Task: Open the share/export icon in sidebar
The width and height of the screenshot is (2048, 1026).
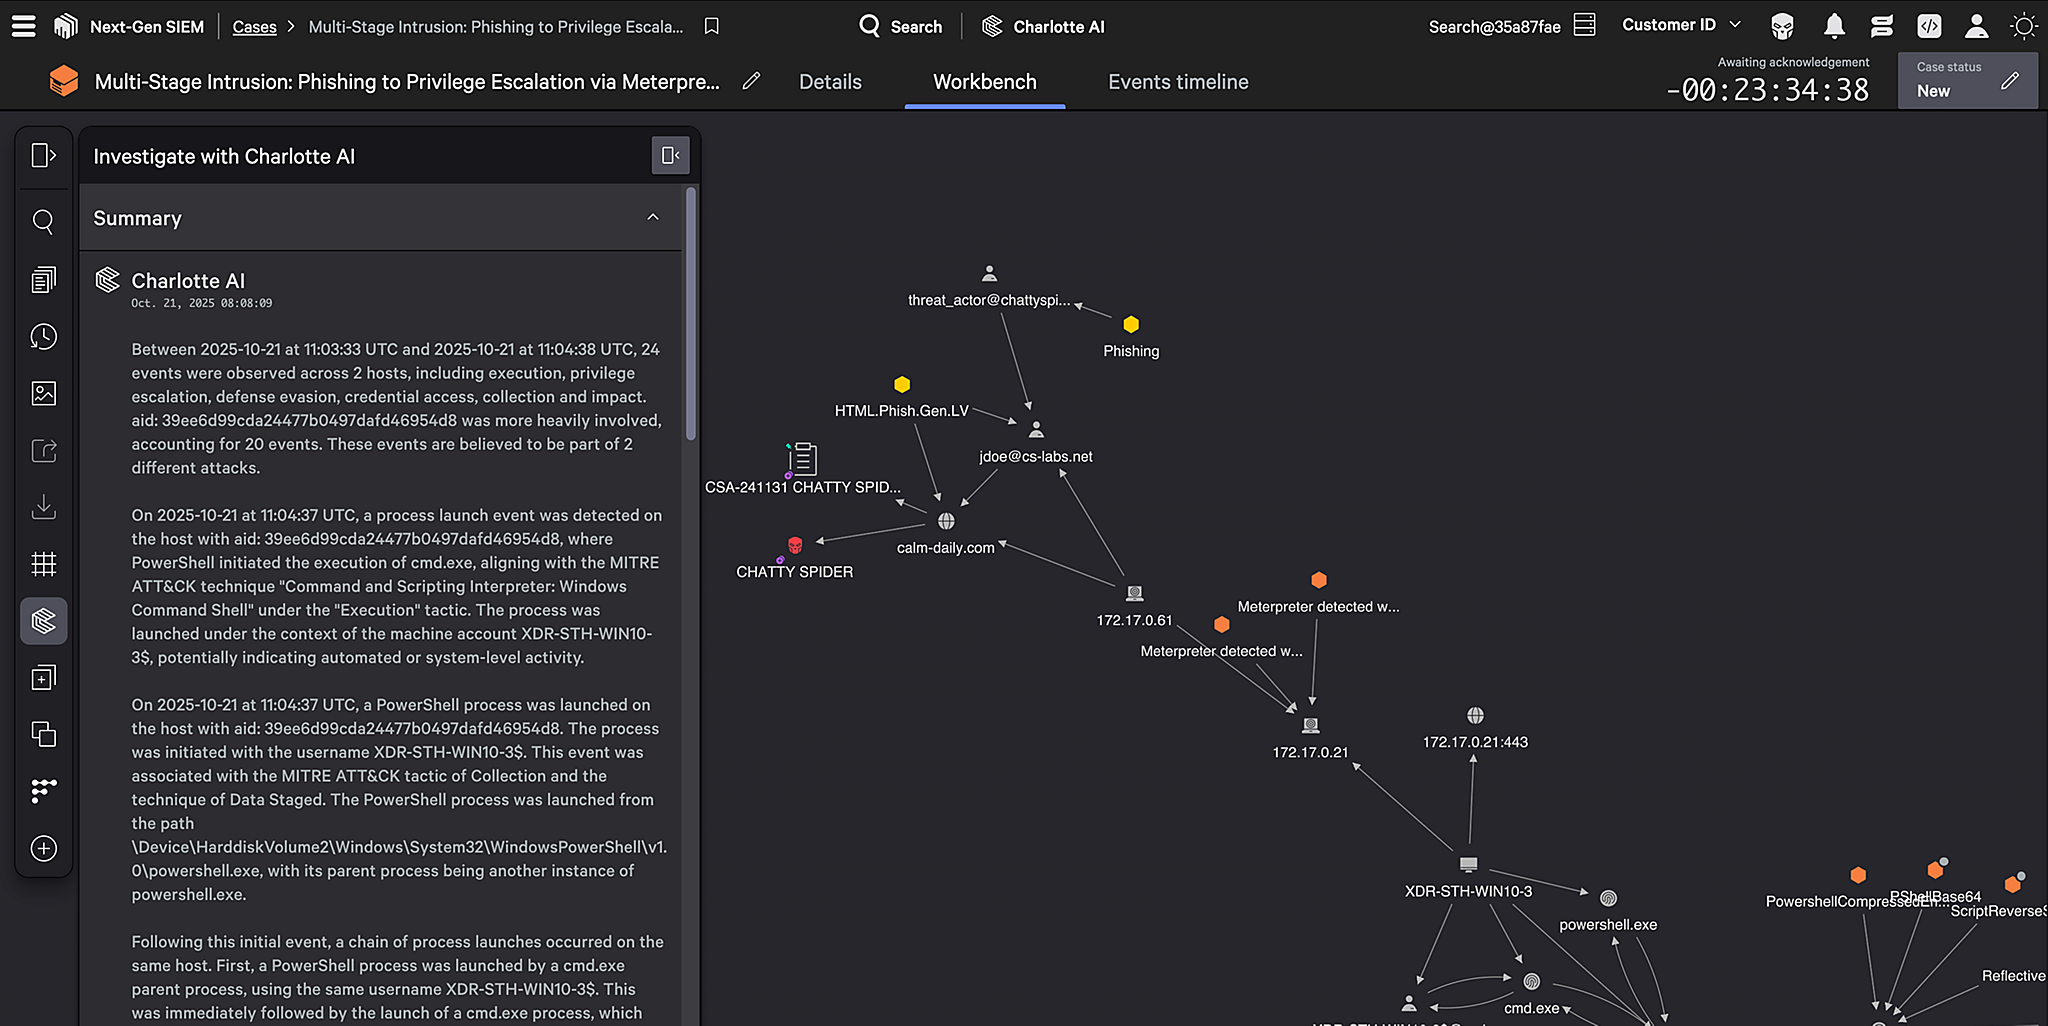Action: [x=44, y=450]
